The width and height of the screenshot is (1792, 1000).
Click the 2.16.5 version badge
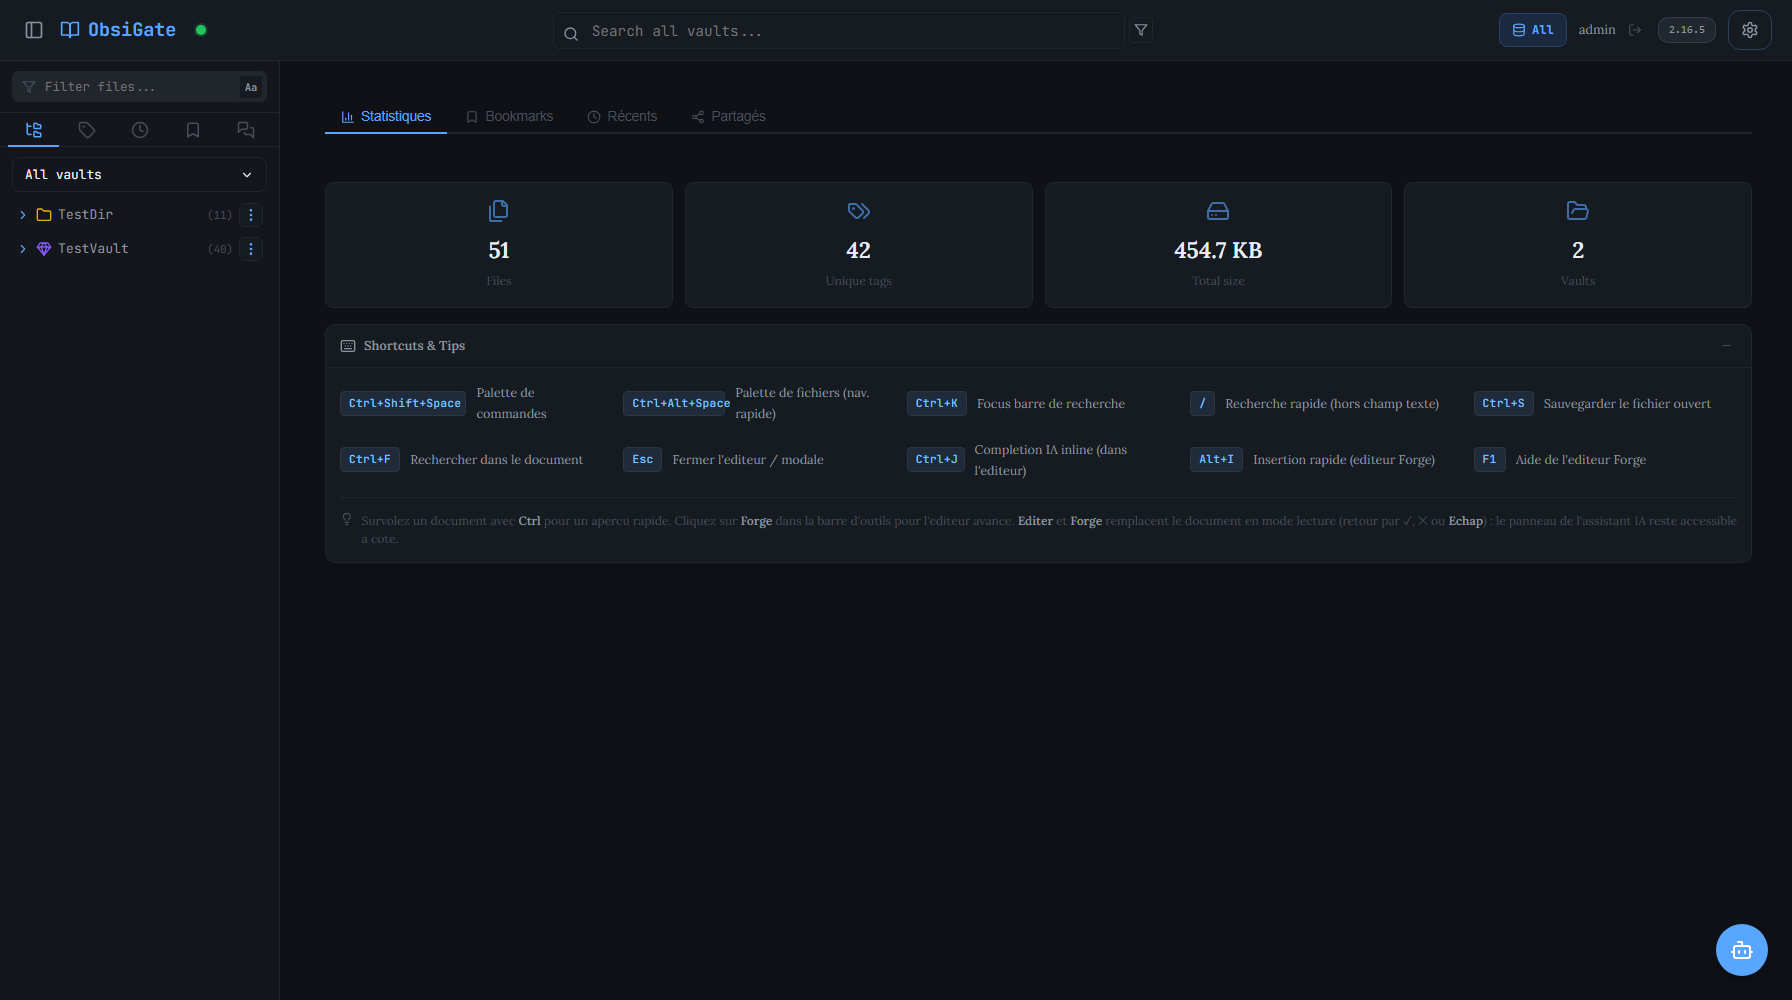pyautogui.click(x=1686, y=30)
